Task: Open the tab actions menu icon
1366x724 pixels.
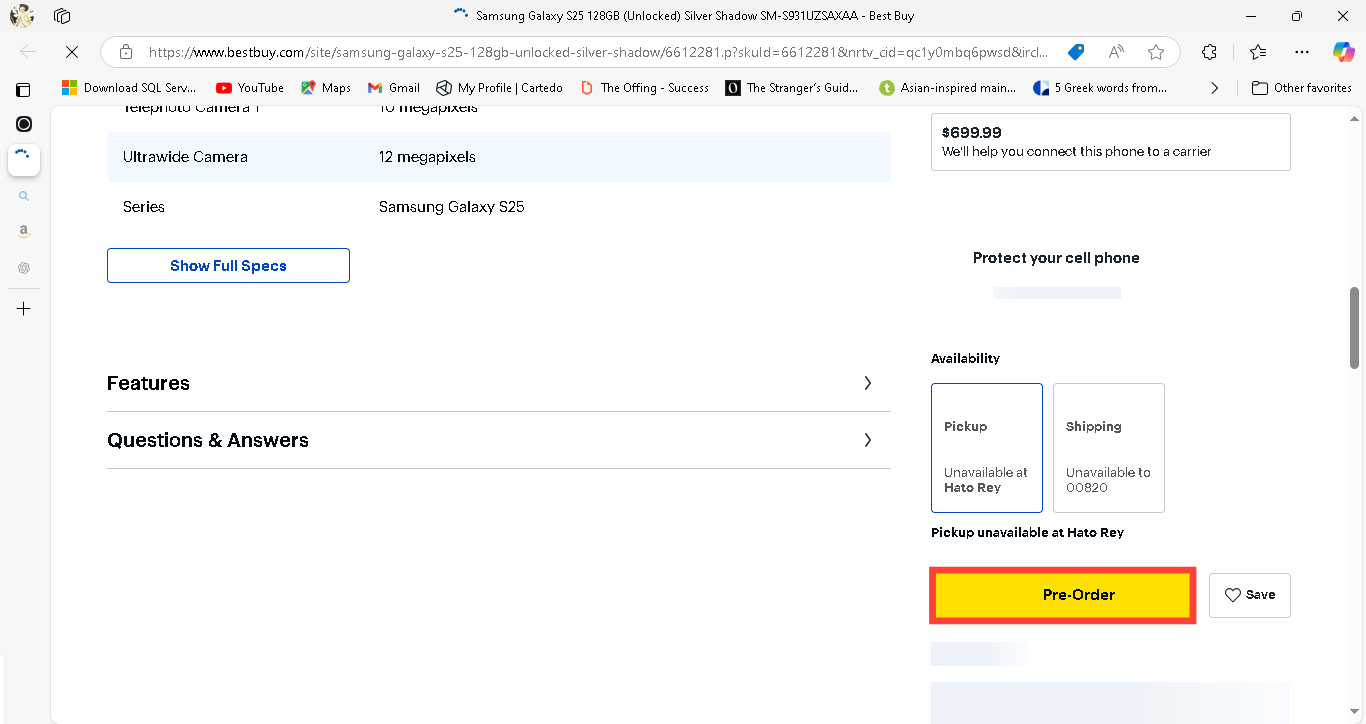Action: coord(62,16)
